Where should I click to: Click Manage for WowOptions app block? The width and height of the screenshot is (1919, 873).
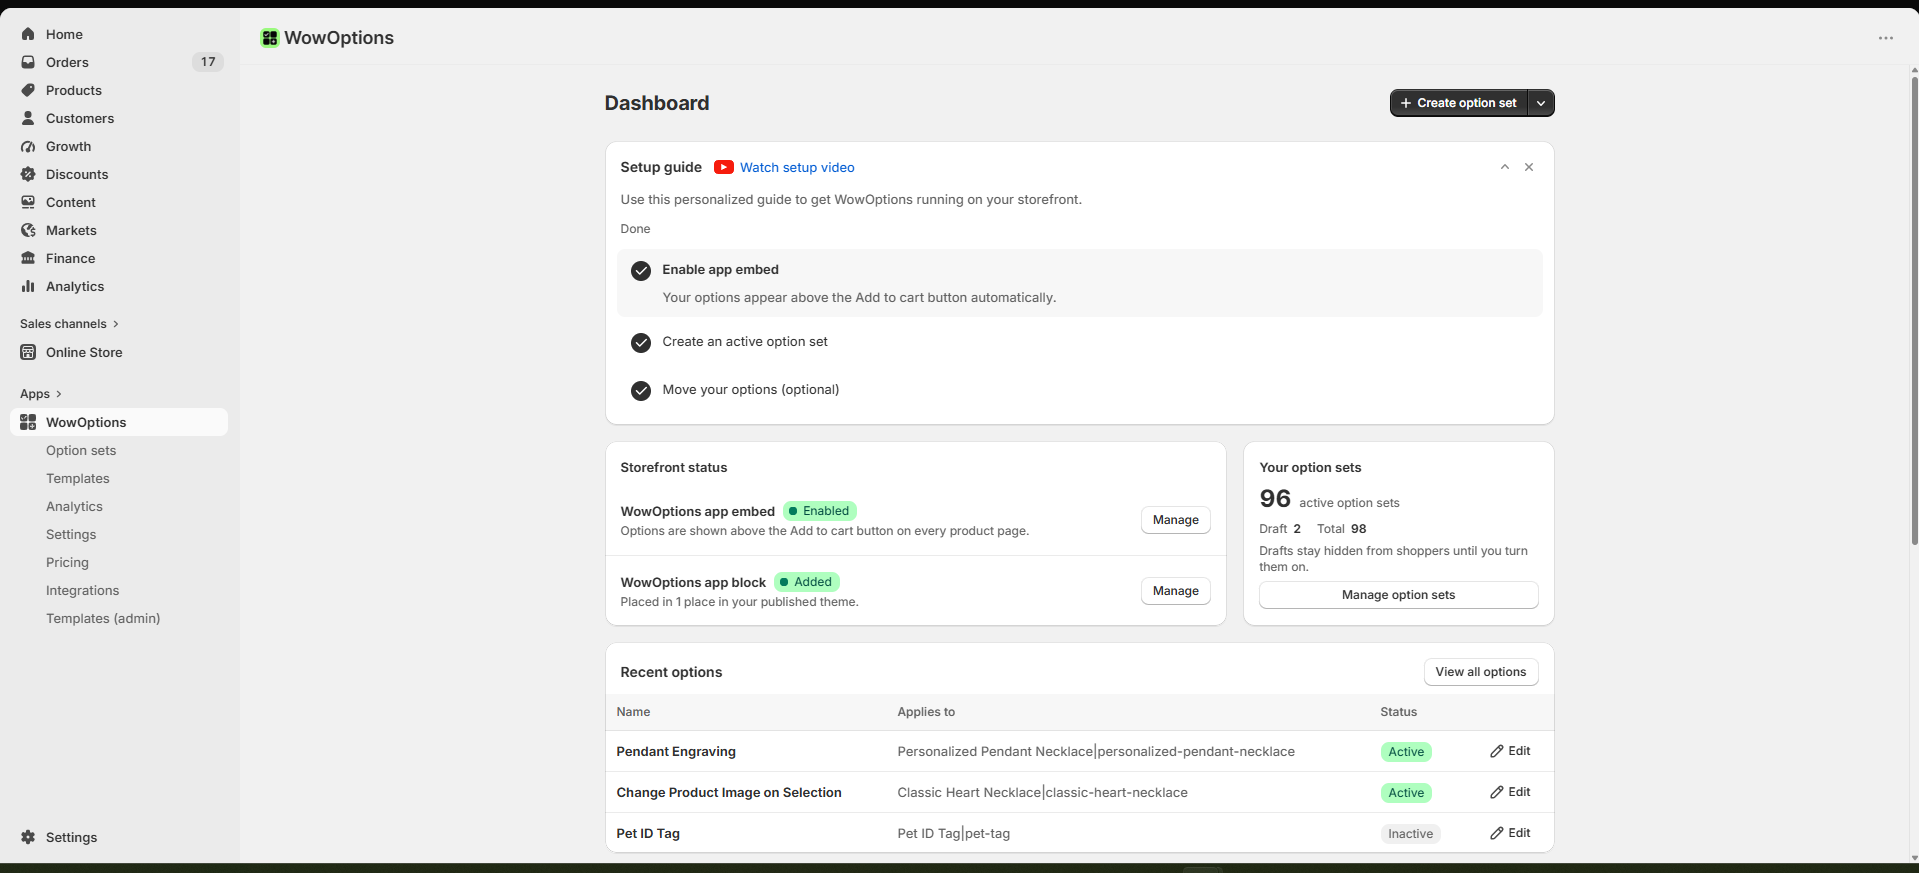pos(1176,591)
